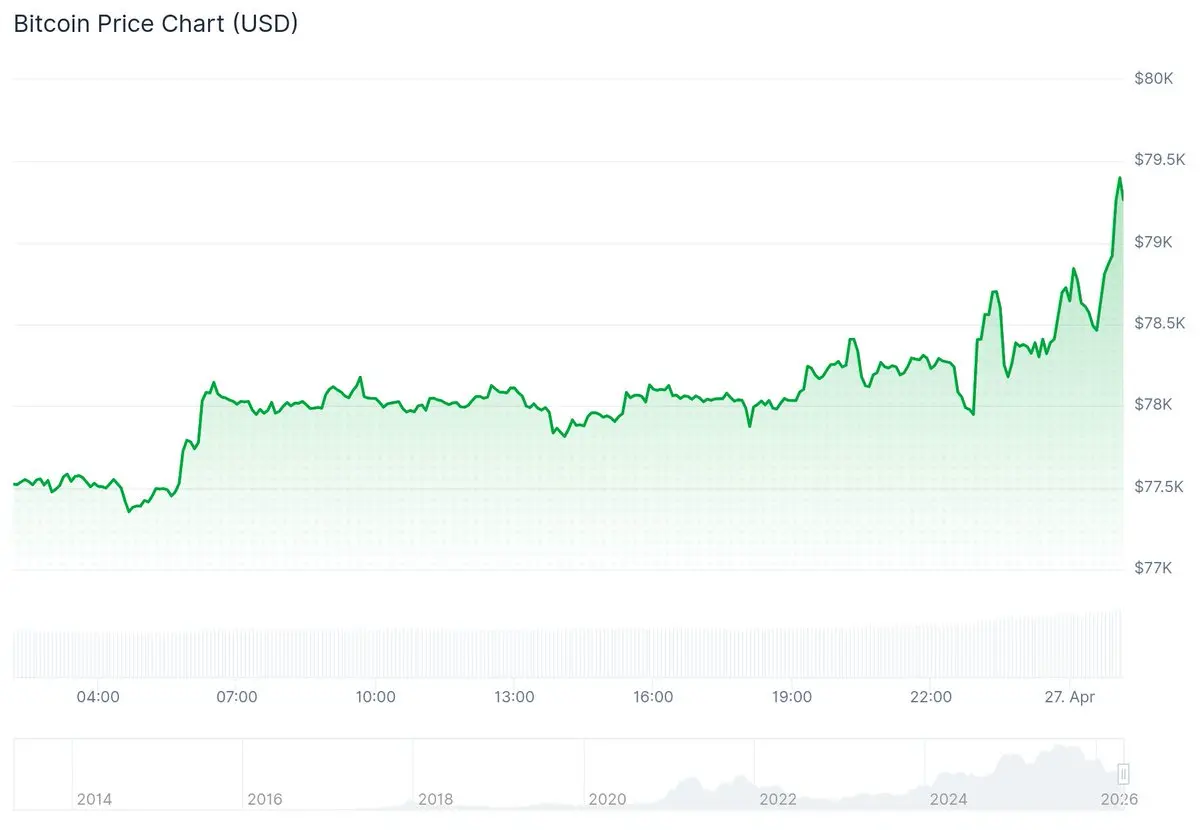The image size is (1200, 830).
Task: Select the 10:00 time axis label
Action: click(375, 697)
